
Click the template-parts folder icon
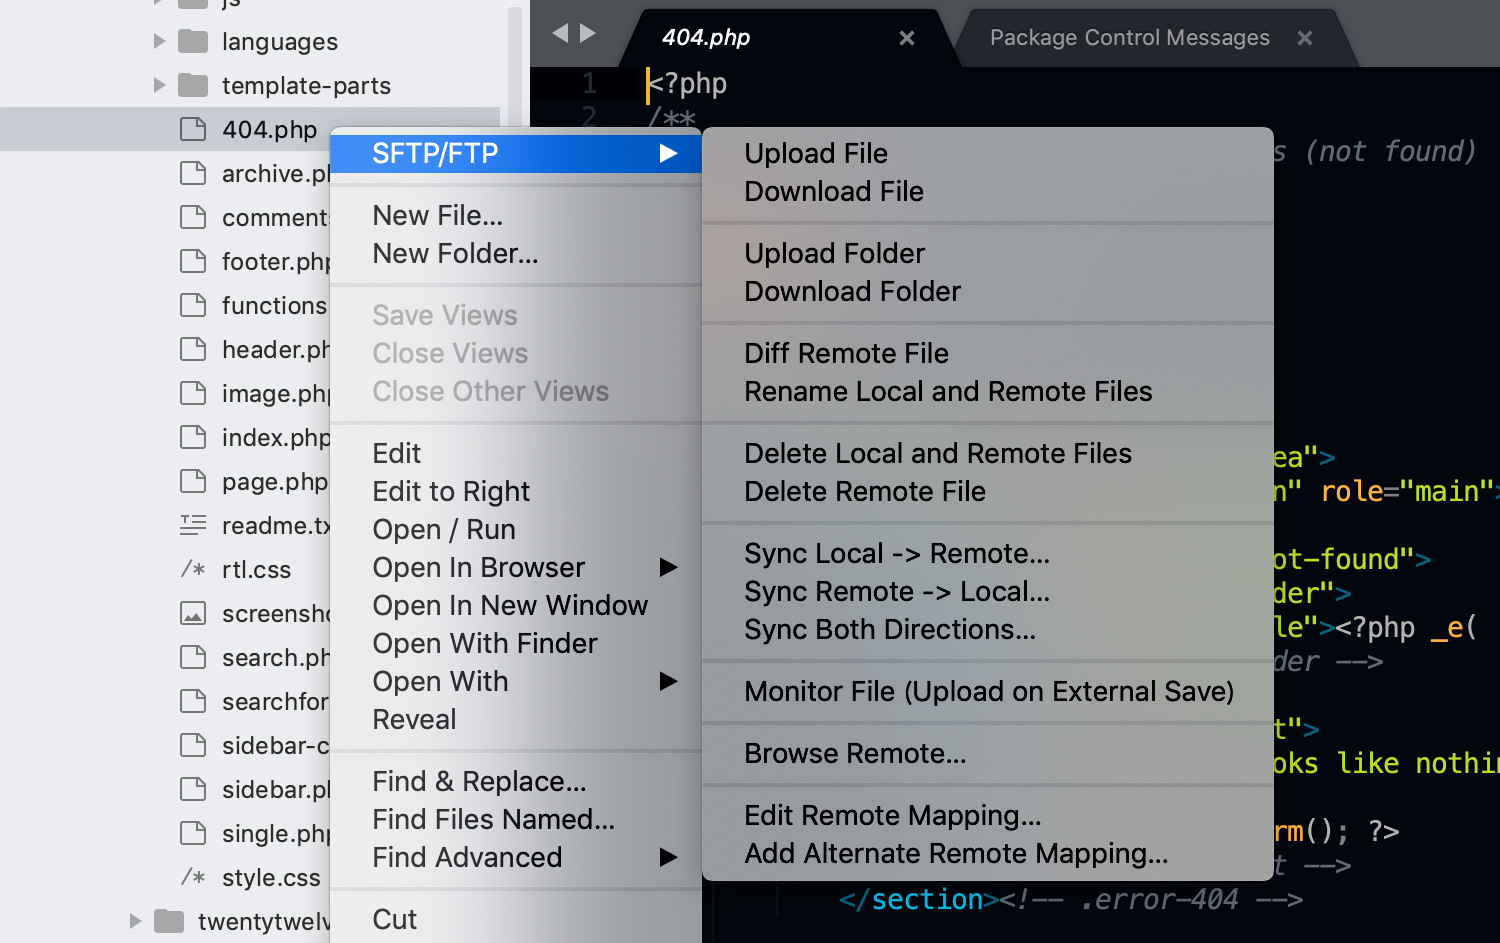193,85
